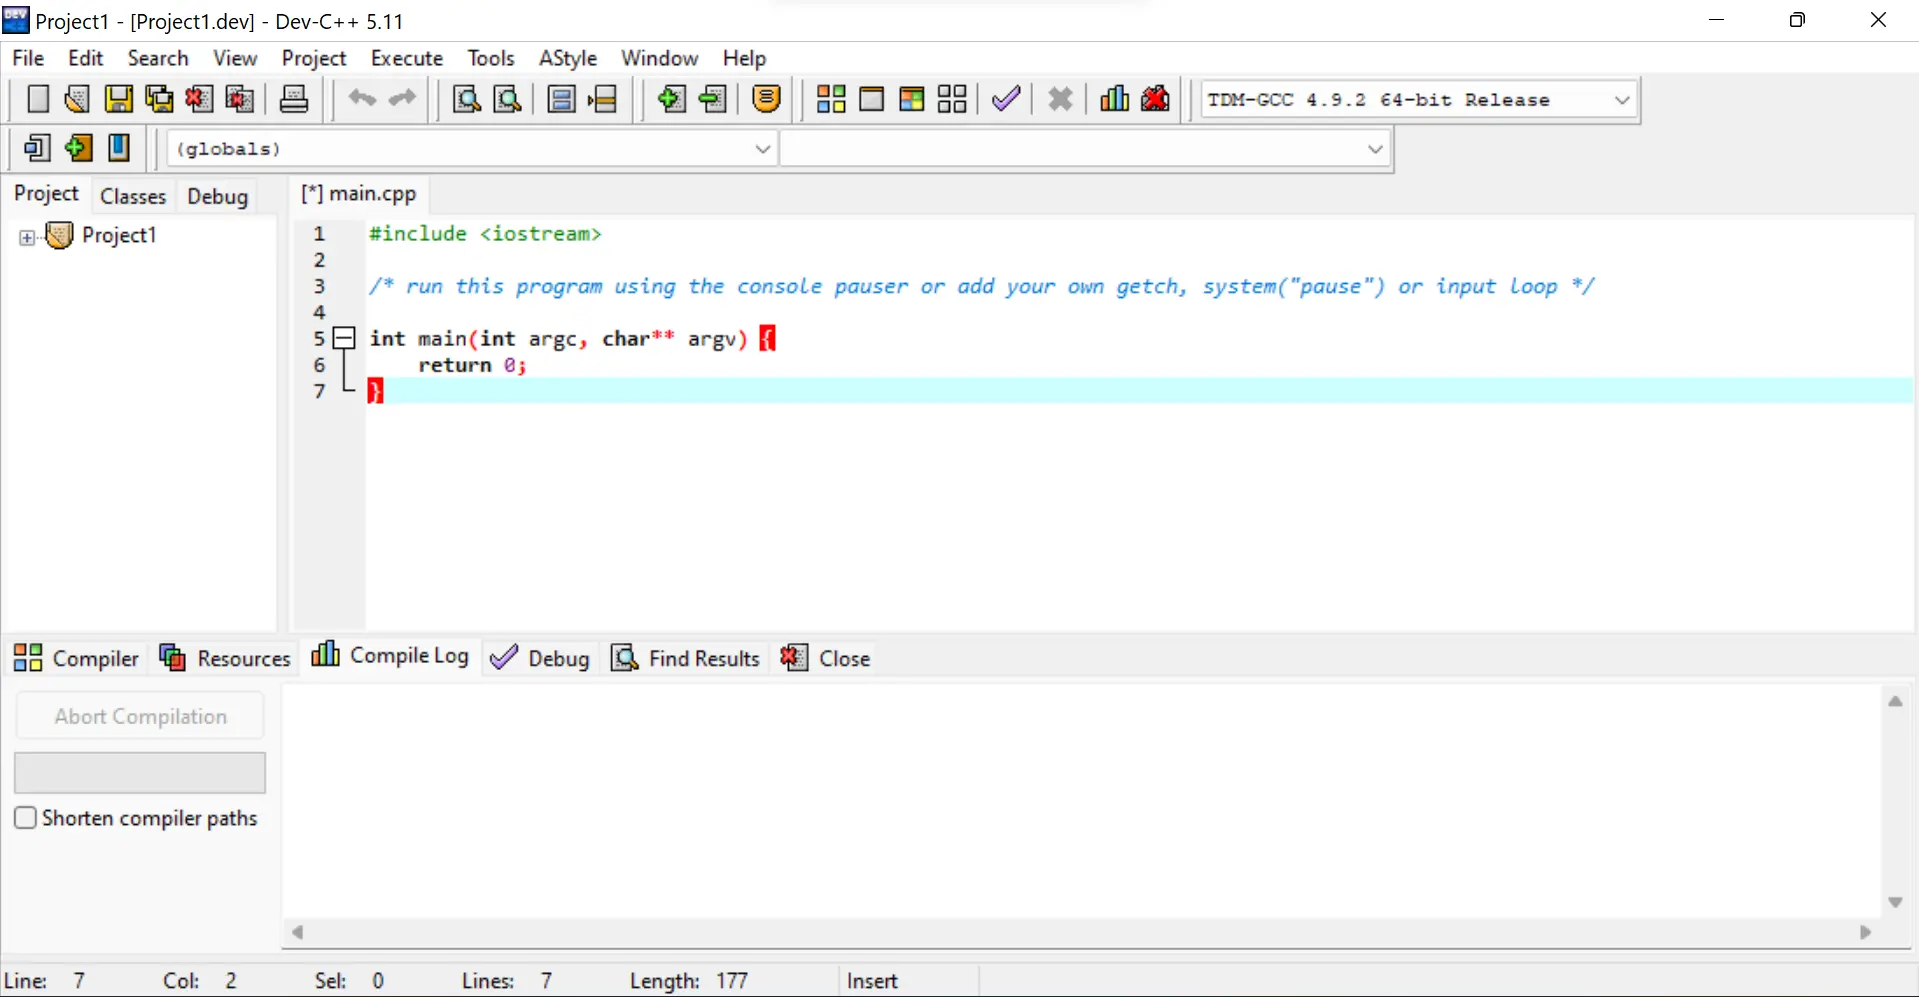
Task: Open the Find Results tab
Action: [x=686, y=658]
